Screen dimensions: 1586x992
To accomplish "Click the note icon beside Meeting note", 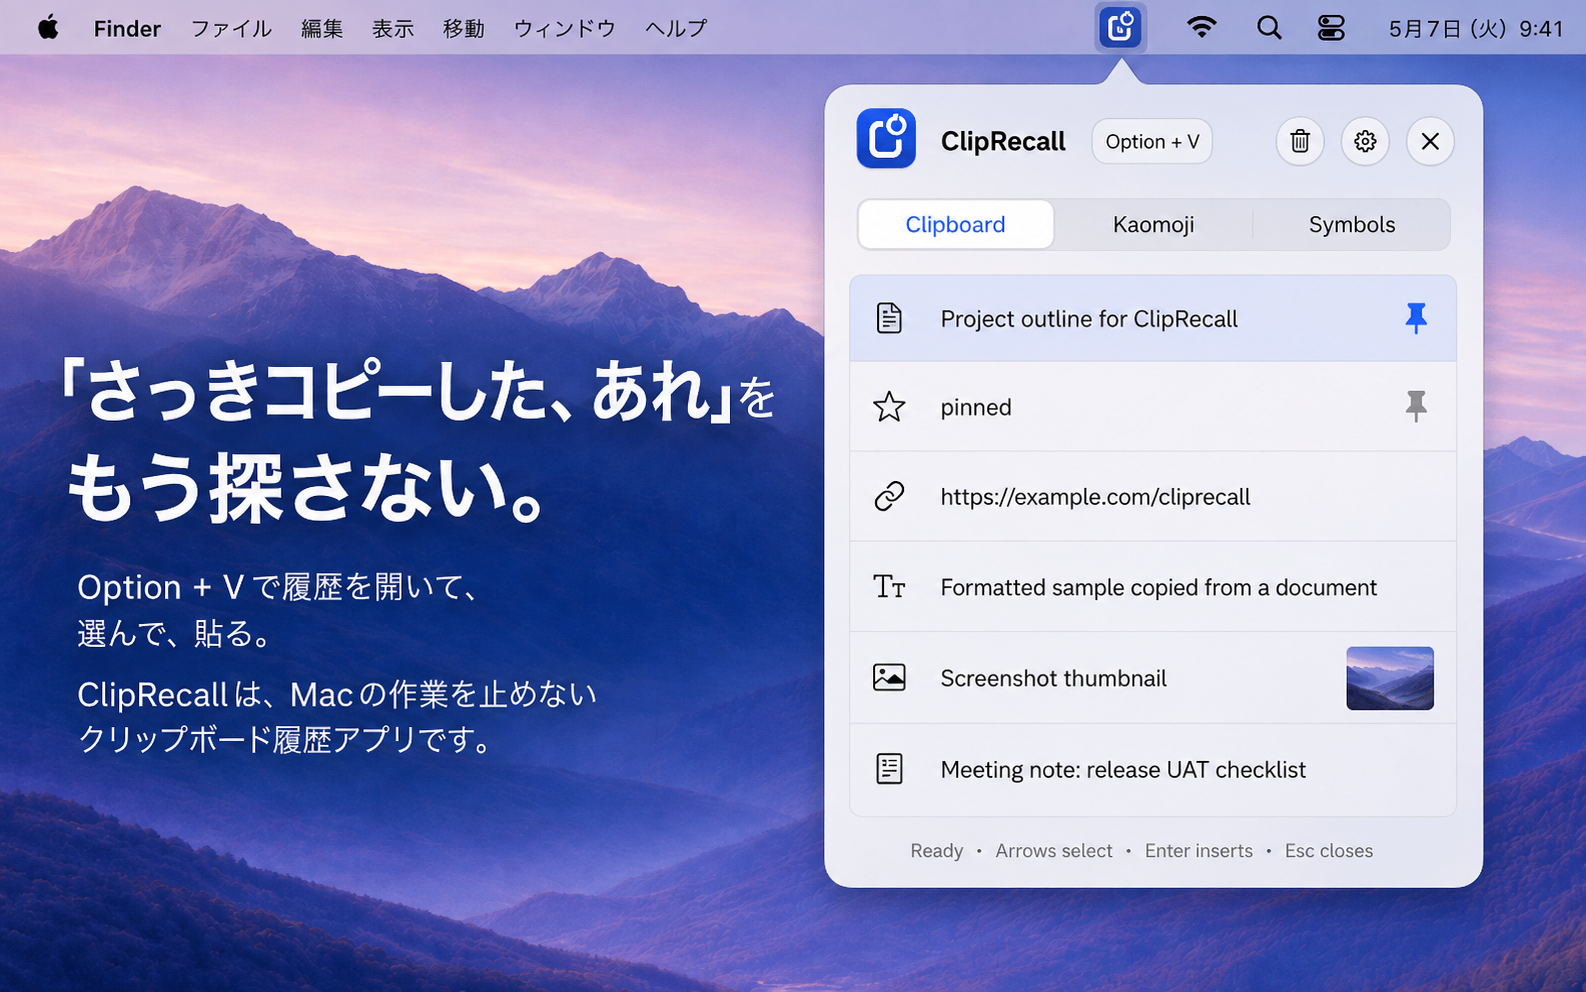I will point(889,768).
